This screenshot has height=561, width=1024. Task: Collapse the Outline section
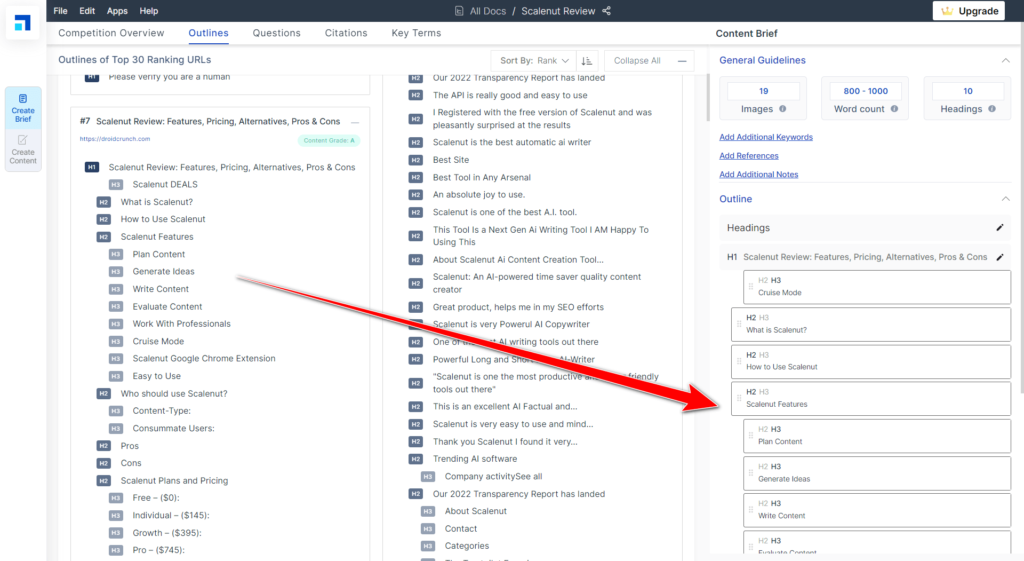coord(1005,199)
